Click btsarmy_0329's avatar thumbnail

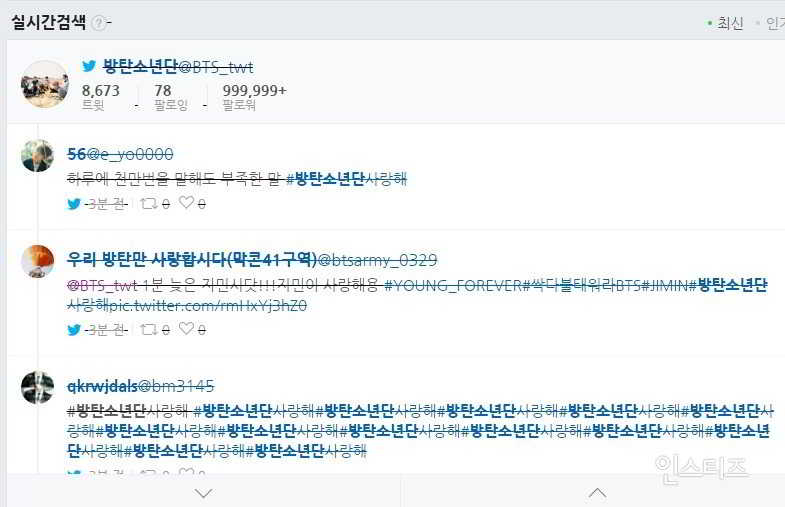pyautogui.click(x=38, y=261)
